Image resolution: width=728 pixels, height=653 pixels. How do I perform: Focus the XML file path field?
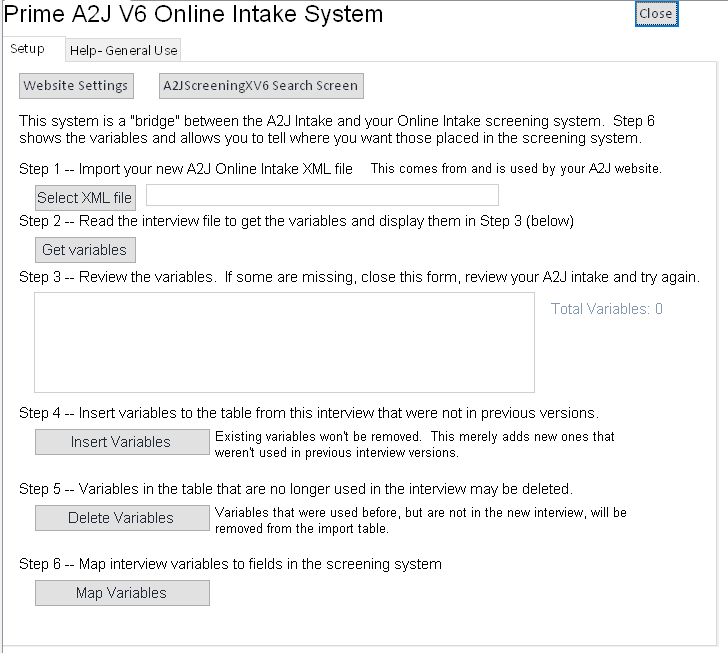tap(322, 195)
